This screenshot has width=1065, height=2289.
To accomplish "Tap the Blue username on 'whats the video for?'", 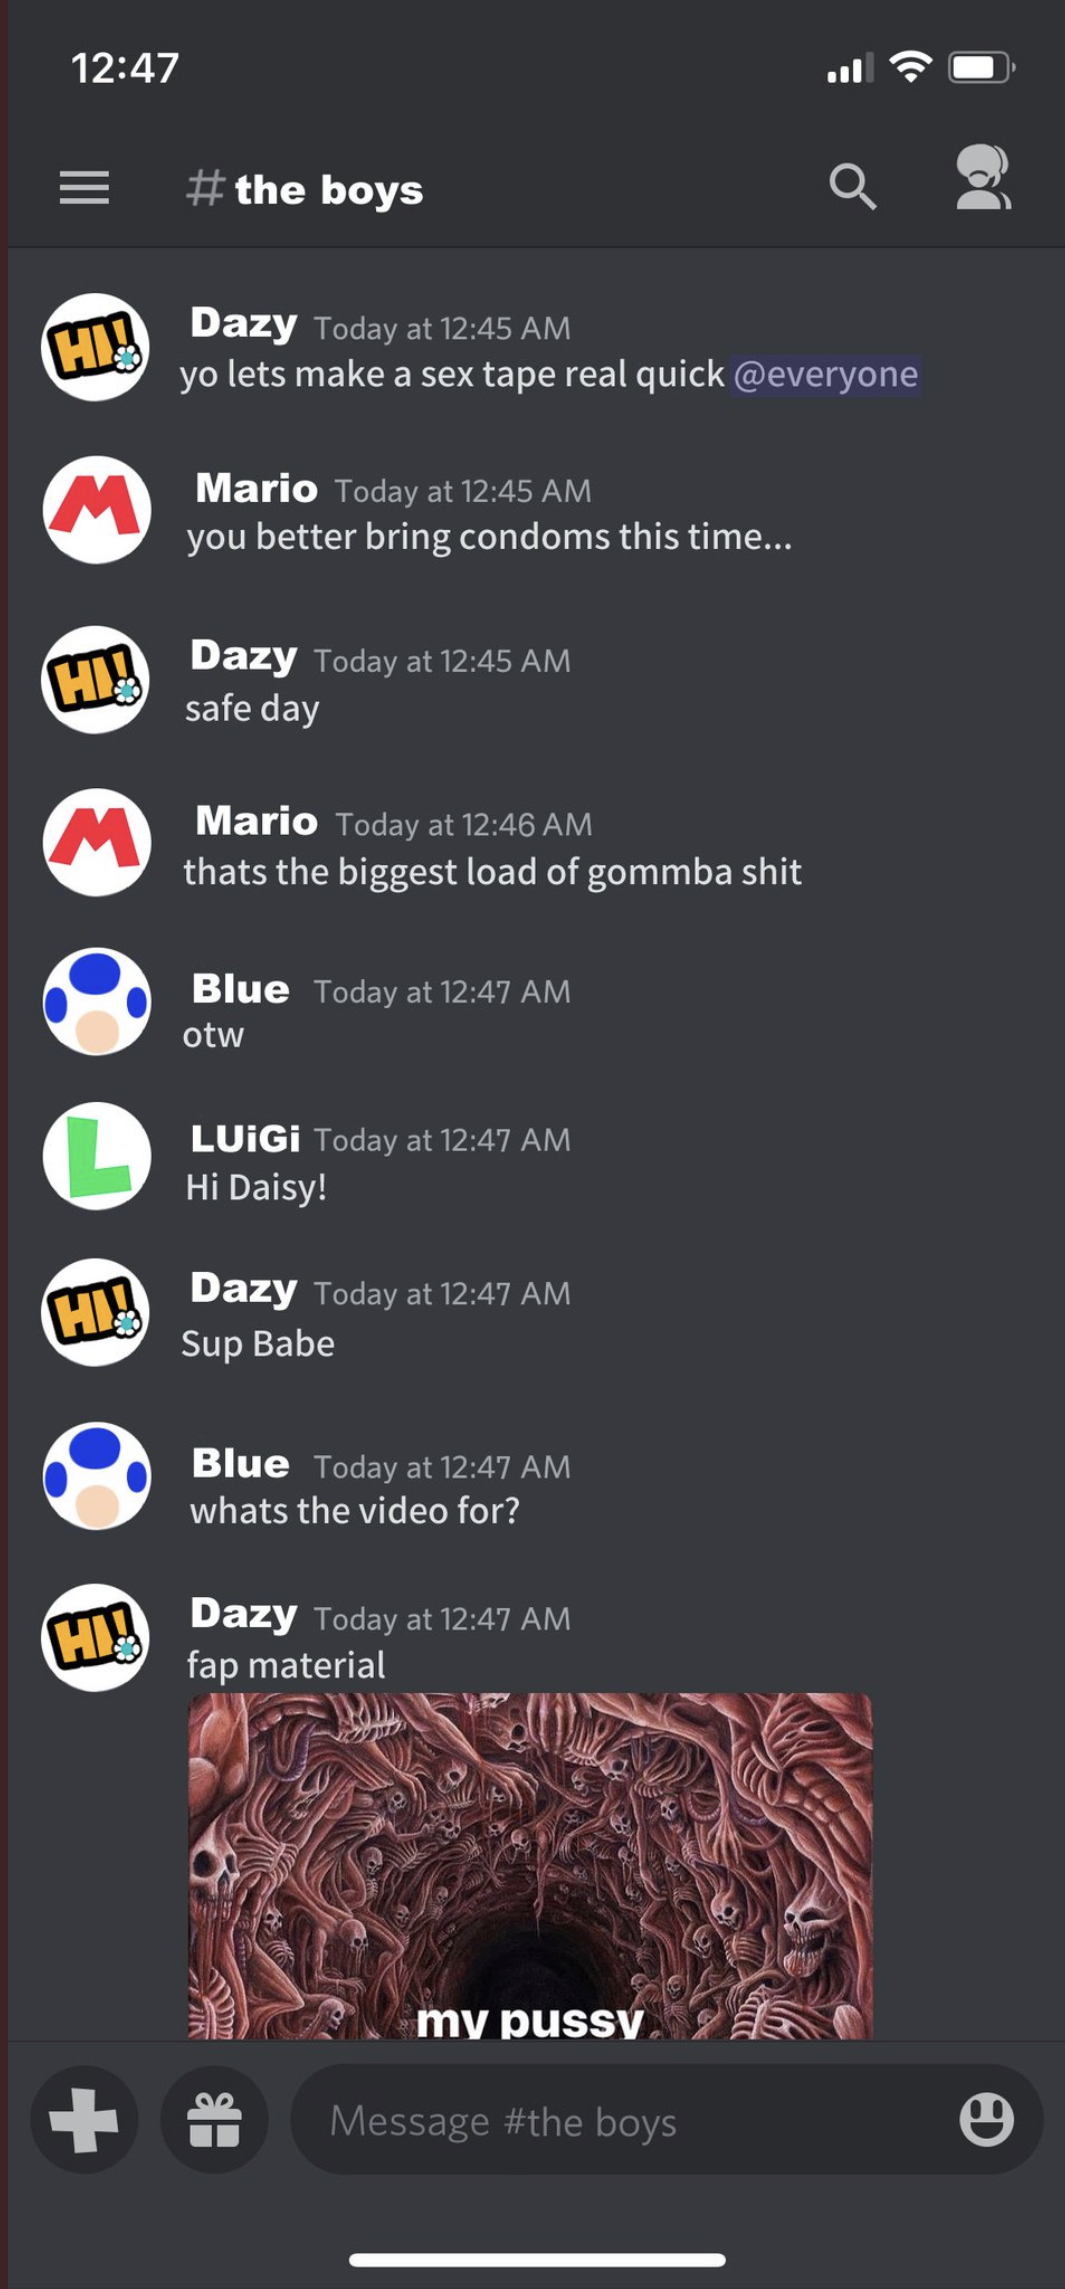I will tap(240, 1464).
